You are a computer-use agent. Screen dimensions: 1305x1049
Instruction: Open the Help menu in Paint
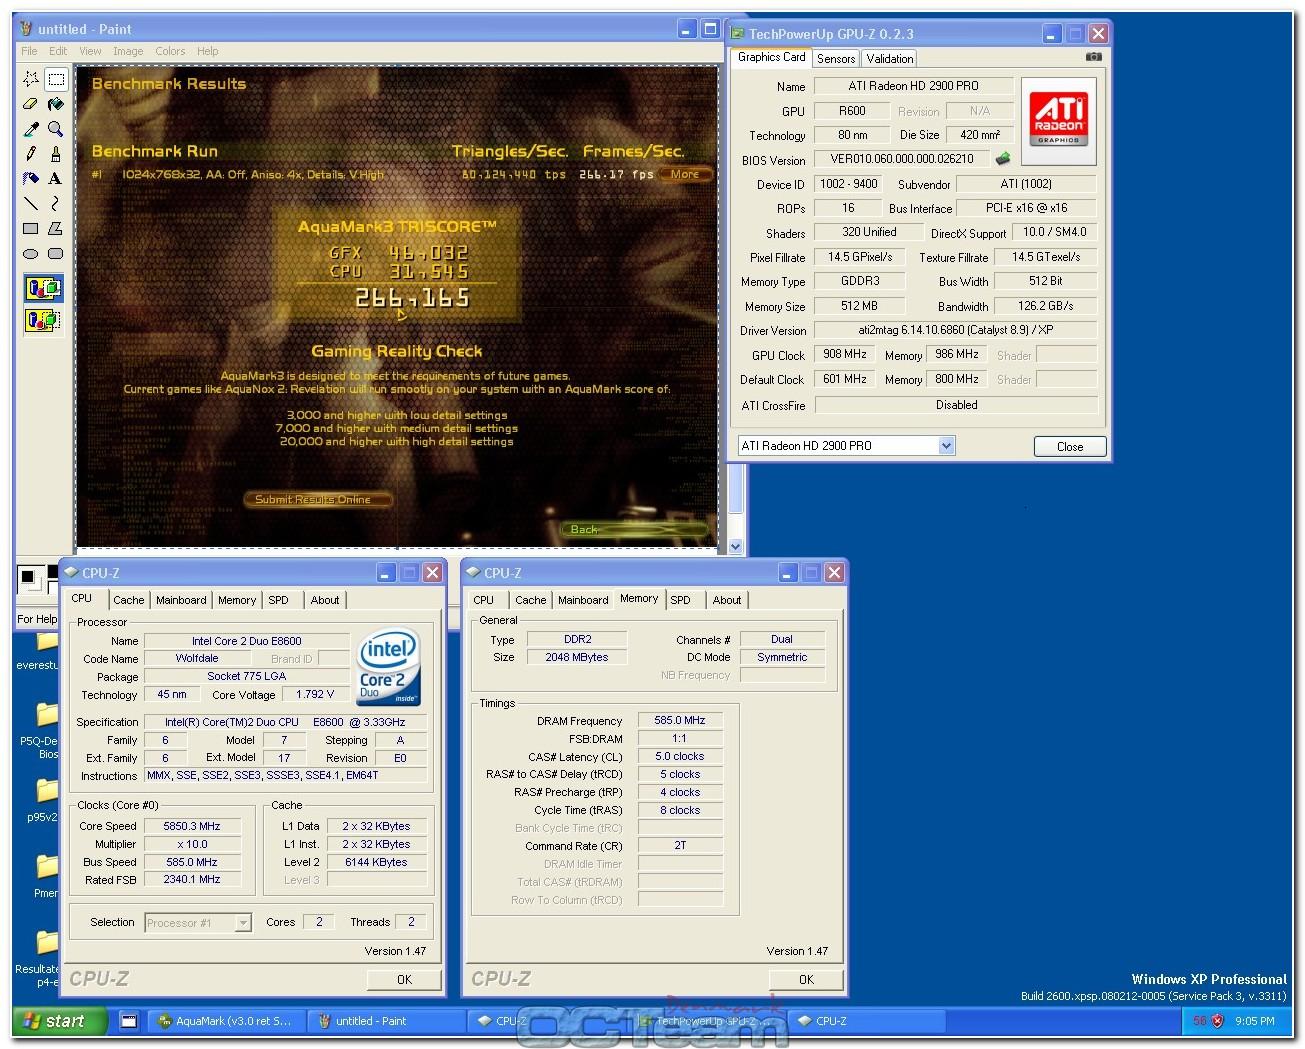(208, 51)
